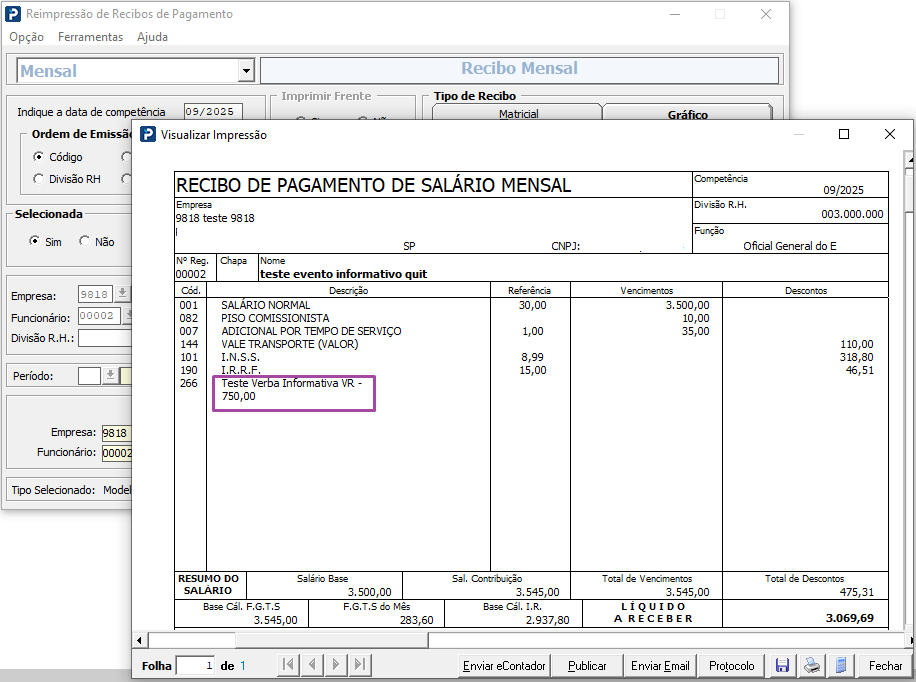Save the receipt with floppy disk icon

pyautogui.click(x=782, y=665)
